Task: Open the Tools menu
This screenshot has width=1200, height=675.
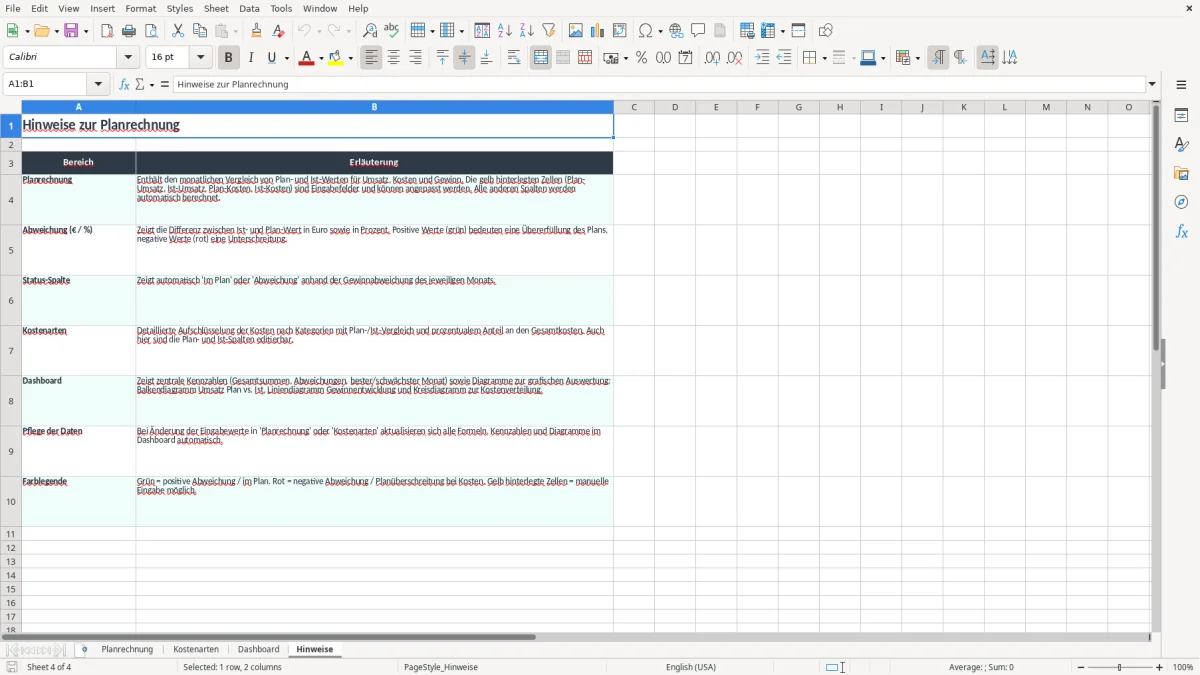Action: pyautogui.click(x=281, y=8)
